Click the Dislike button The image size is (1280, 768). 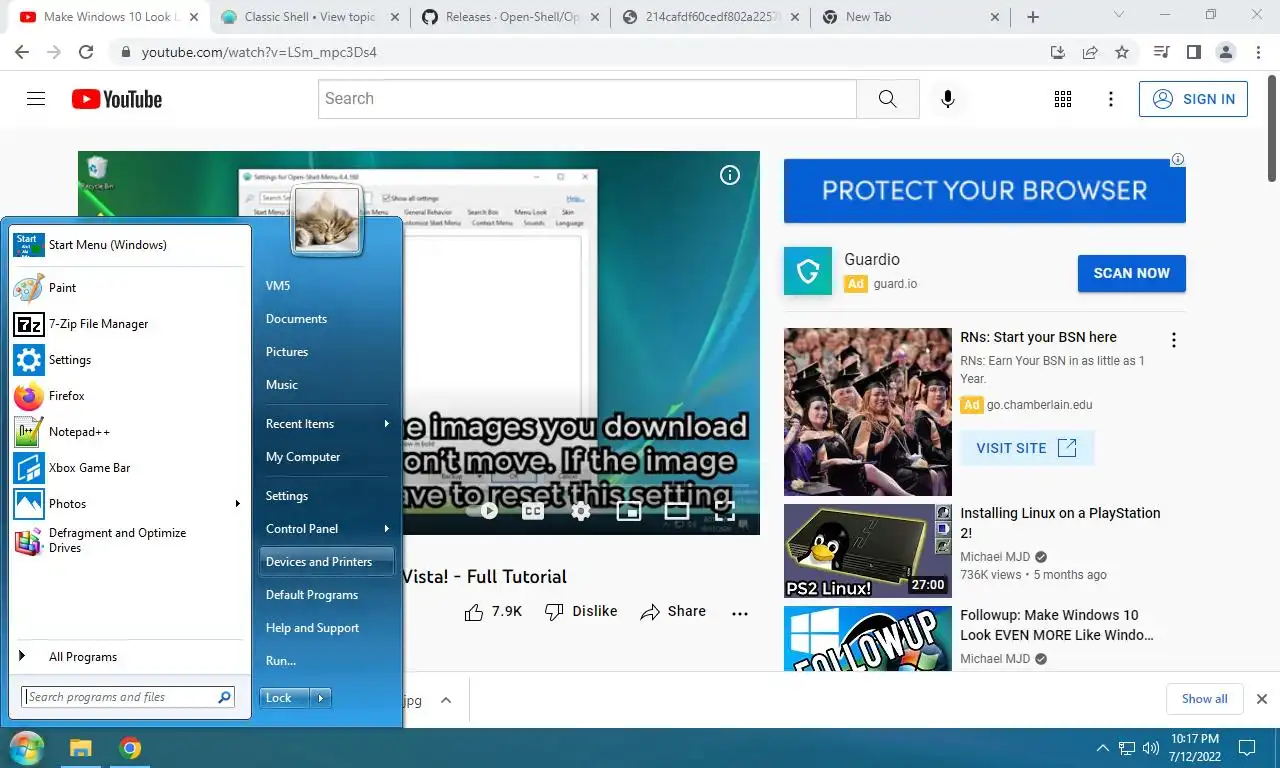pos(580,612)
